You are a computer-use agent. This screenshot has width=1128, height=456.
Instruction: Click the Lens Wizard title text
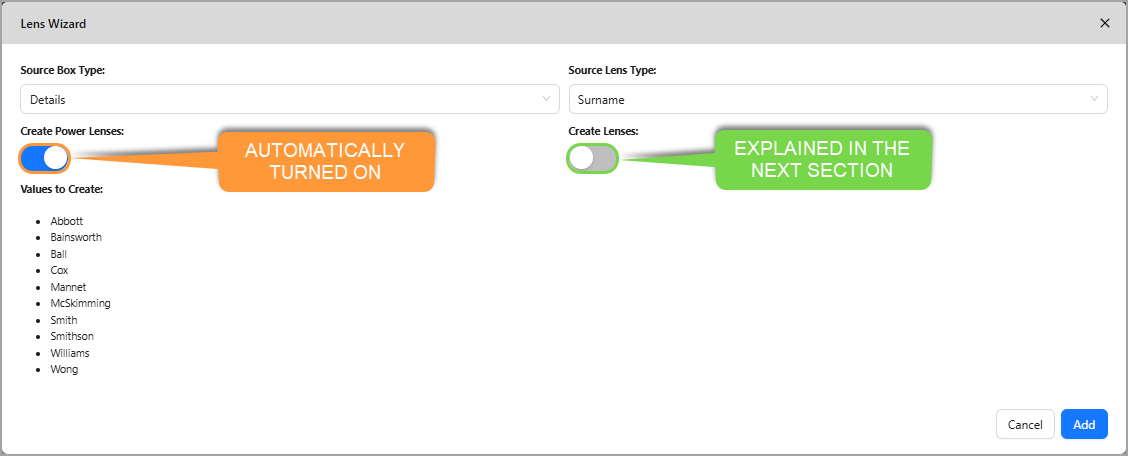point(52,23)
